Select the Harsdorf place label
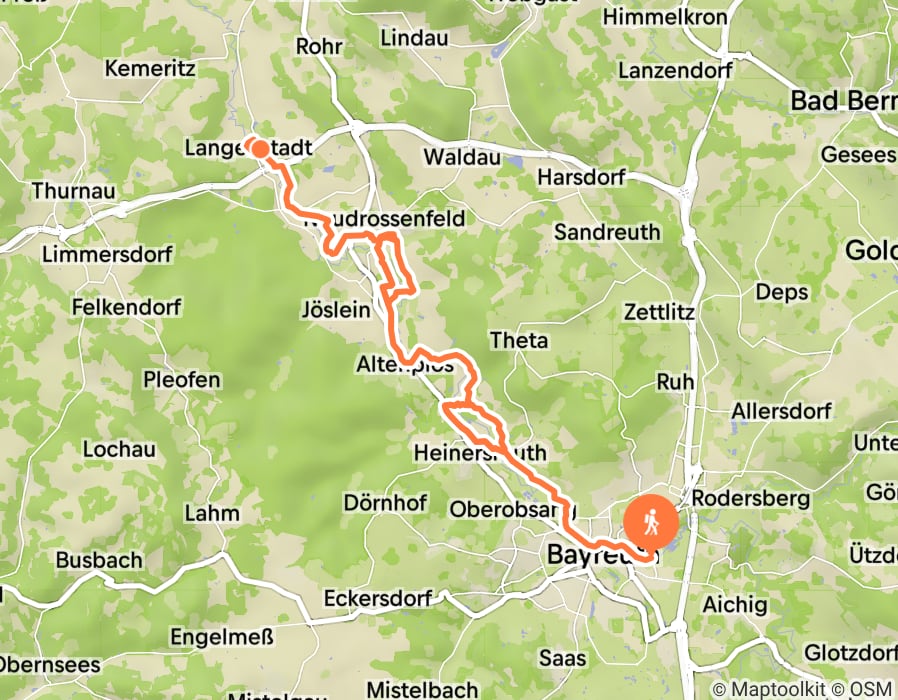The height and width of the screenshot is (700, 898). coord(581,177)
